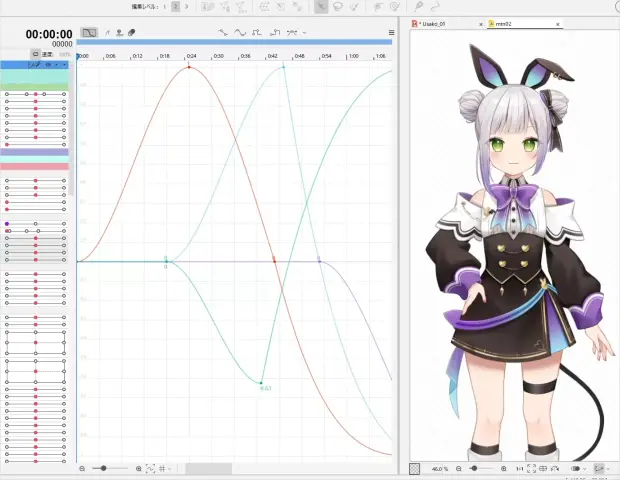Viewport: 620px width, 480px height.
Task: Close the Usako_01 tab
Action: click(481, 24)
